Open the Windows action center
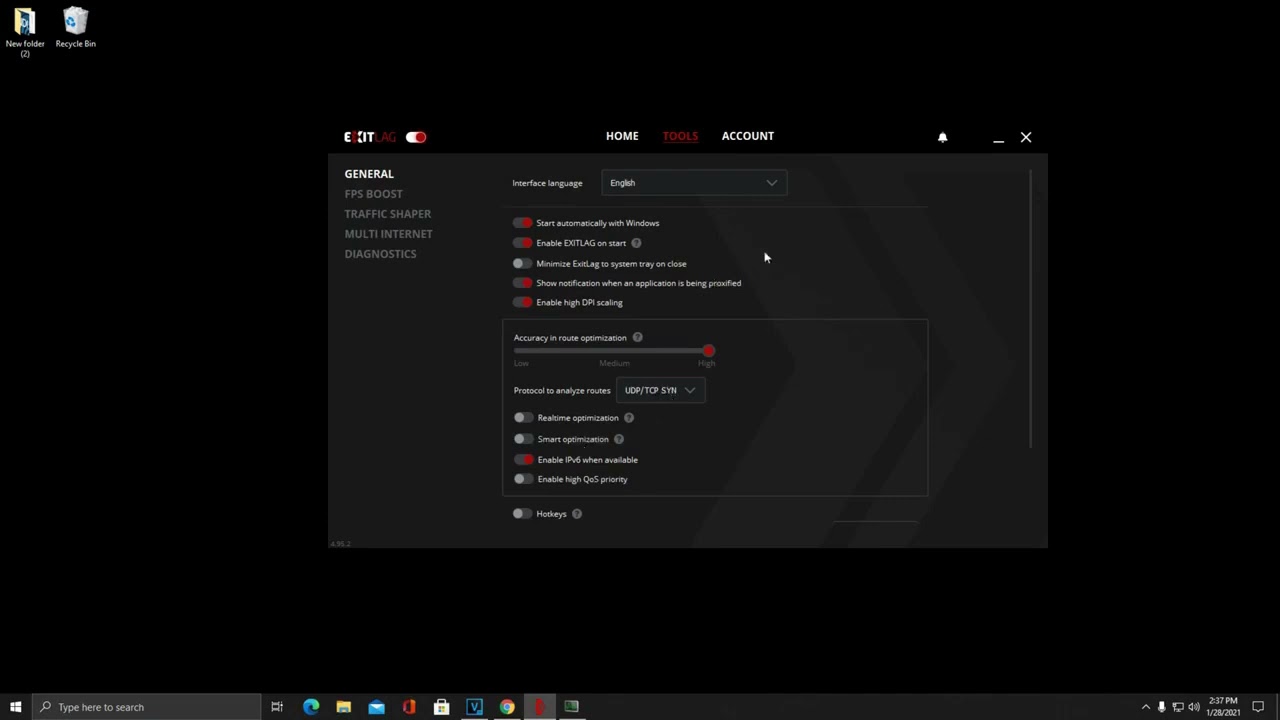Image resolution: width=1280 pixels, height=720 pixels. tap(1258, 707)
